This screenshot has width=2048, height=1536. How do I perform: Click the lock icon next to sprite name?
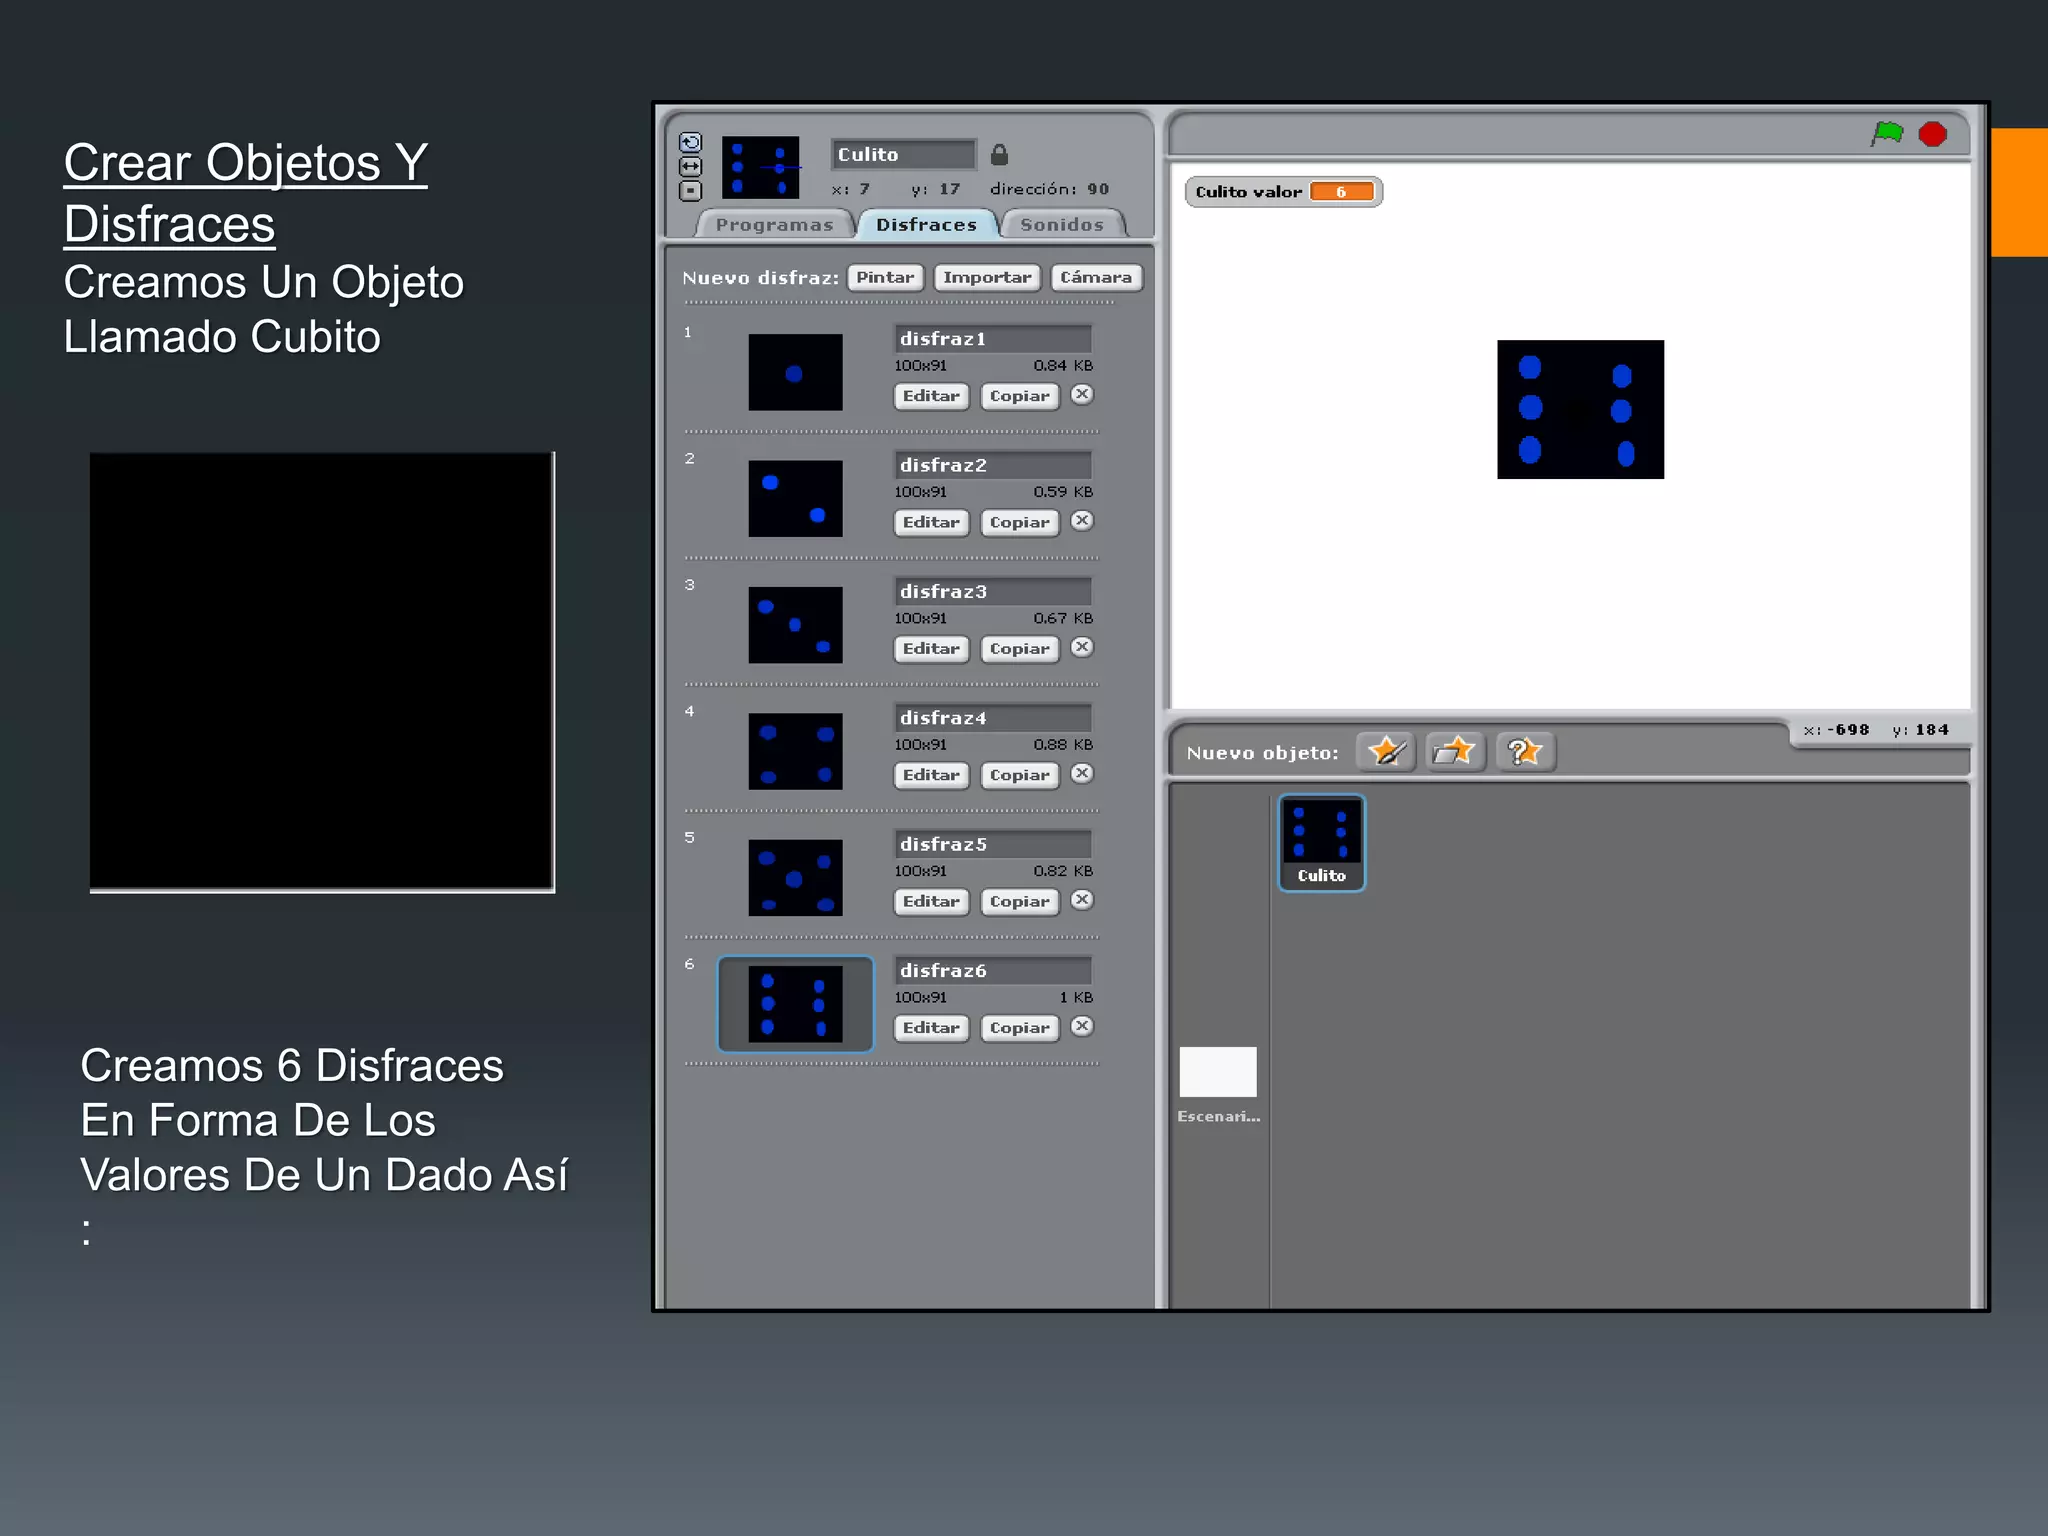(999, 155)
